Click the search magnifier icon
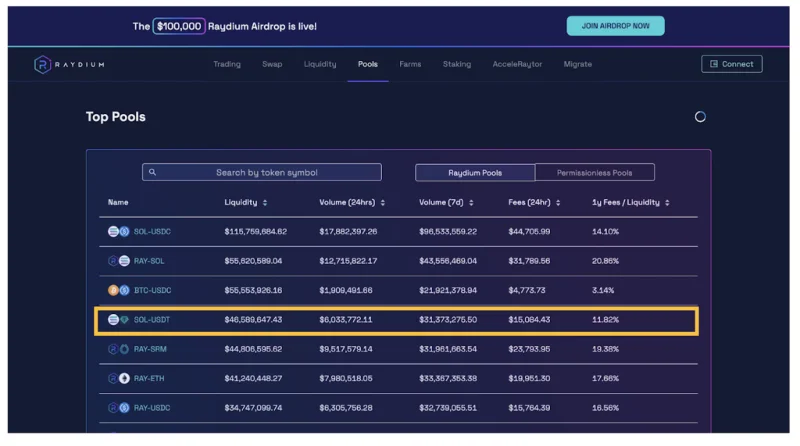This screenshot has height=446, width=800. tap(152, 172)
